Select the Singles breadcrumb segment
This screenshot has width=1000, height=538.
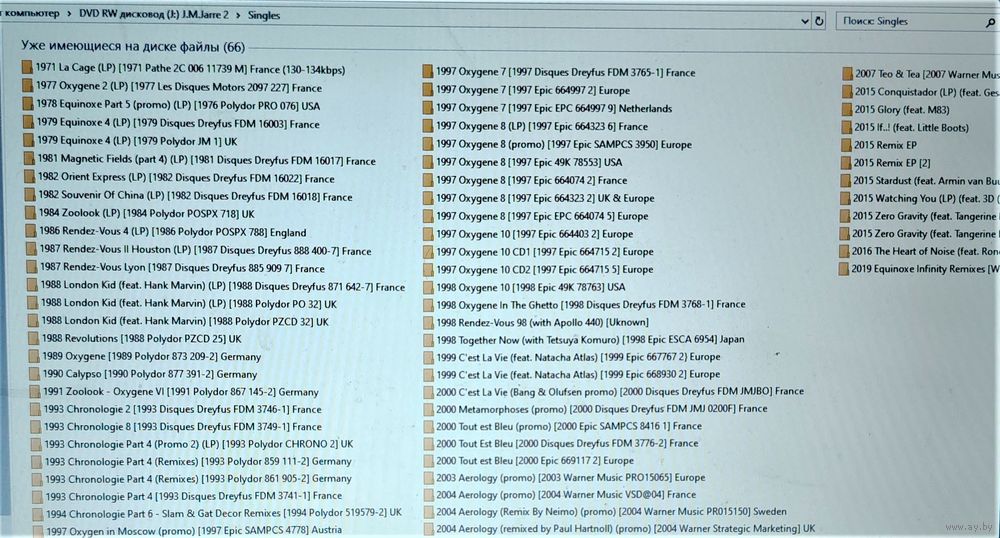(263, 15)
